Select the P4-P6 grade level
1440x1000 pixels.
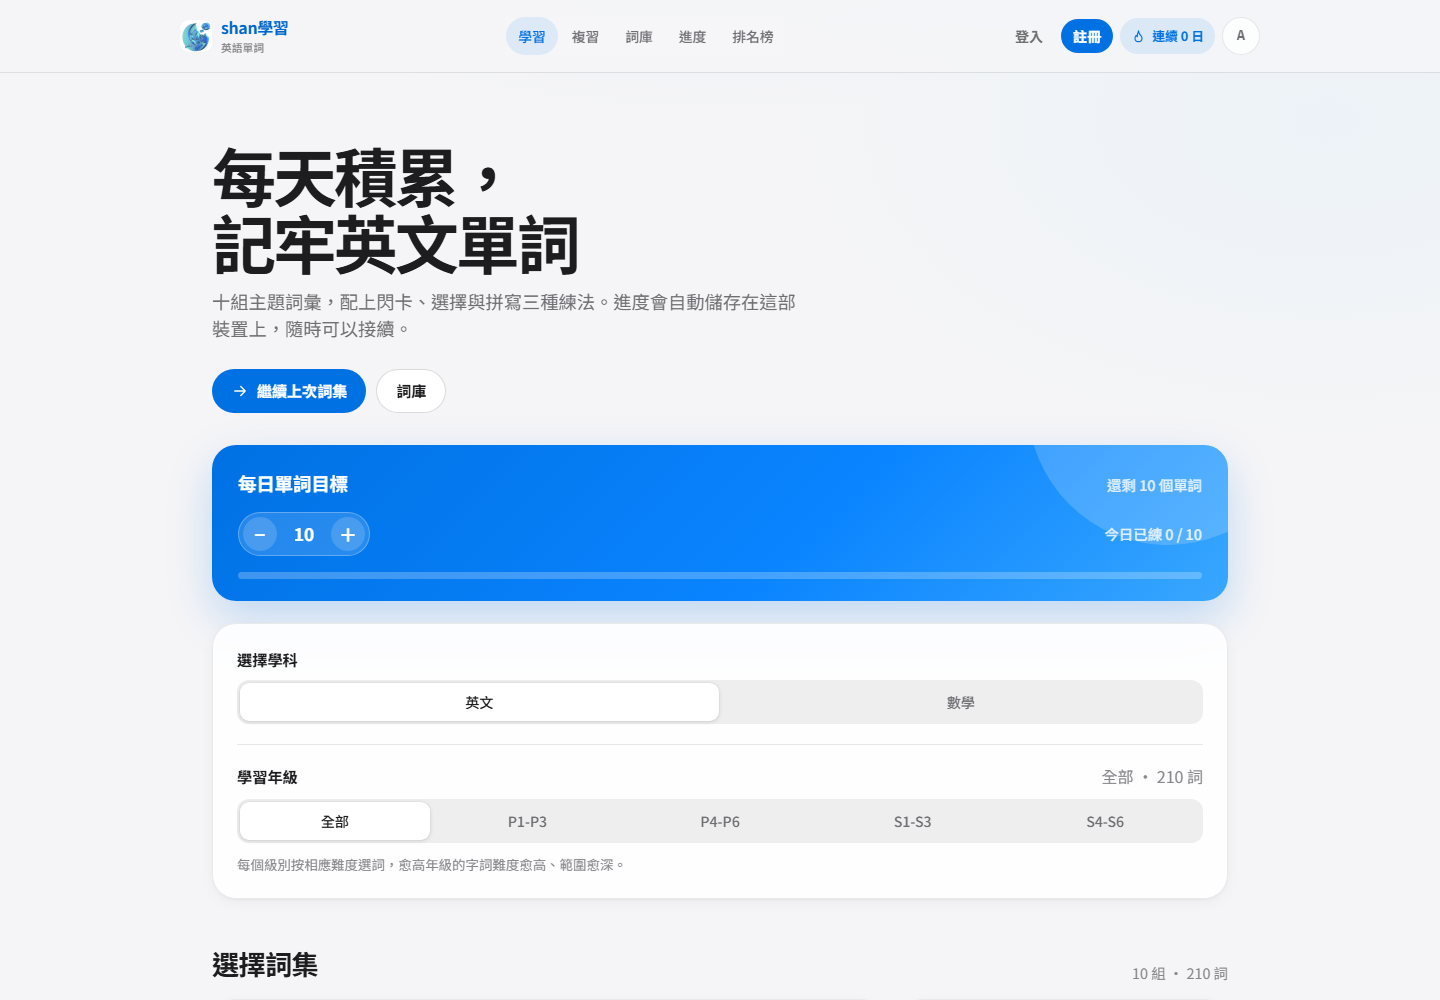pos(720,821)
